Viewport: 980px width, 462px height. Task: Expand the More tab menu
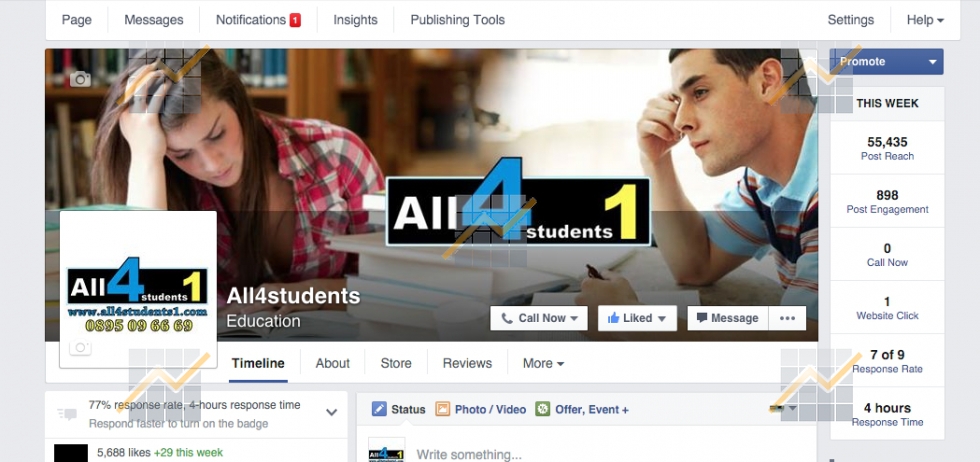tap(543, 363)
